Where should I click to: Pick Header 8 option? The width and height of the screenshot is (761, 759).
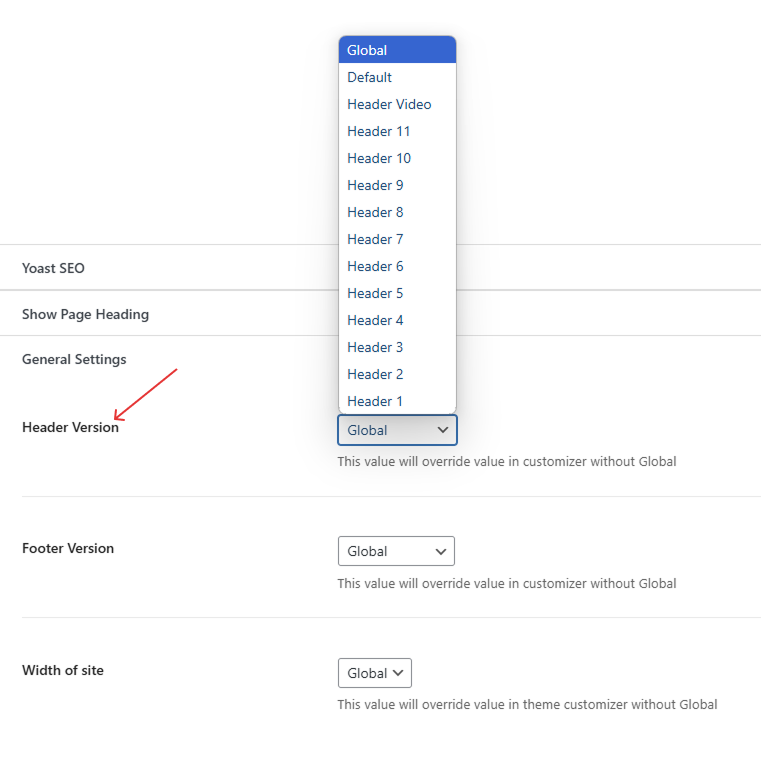[x=396, y=212]
